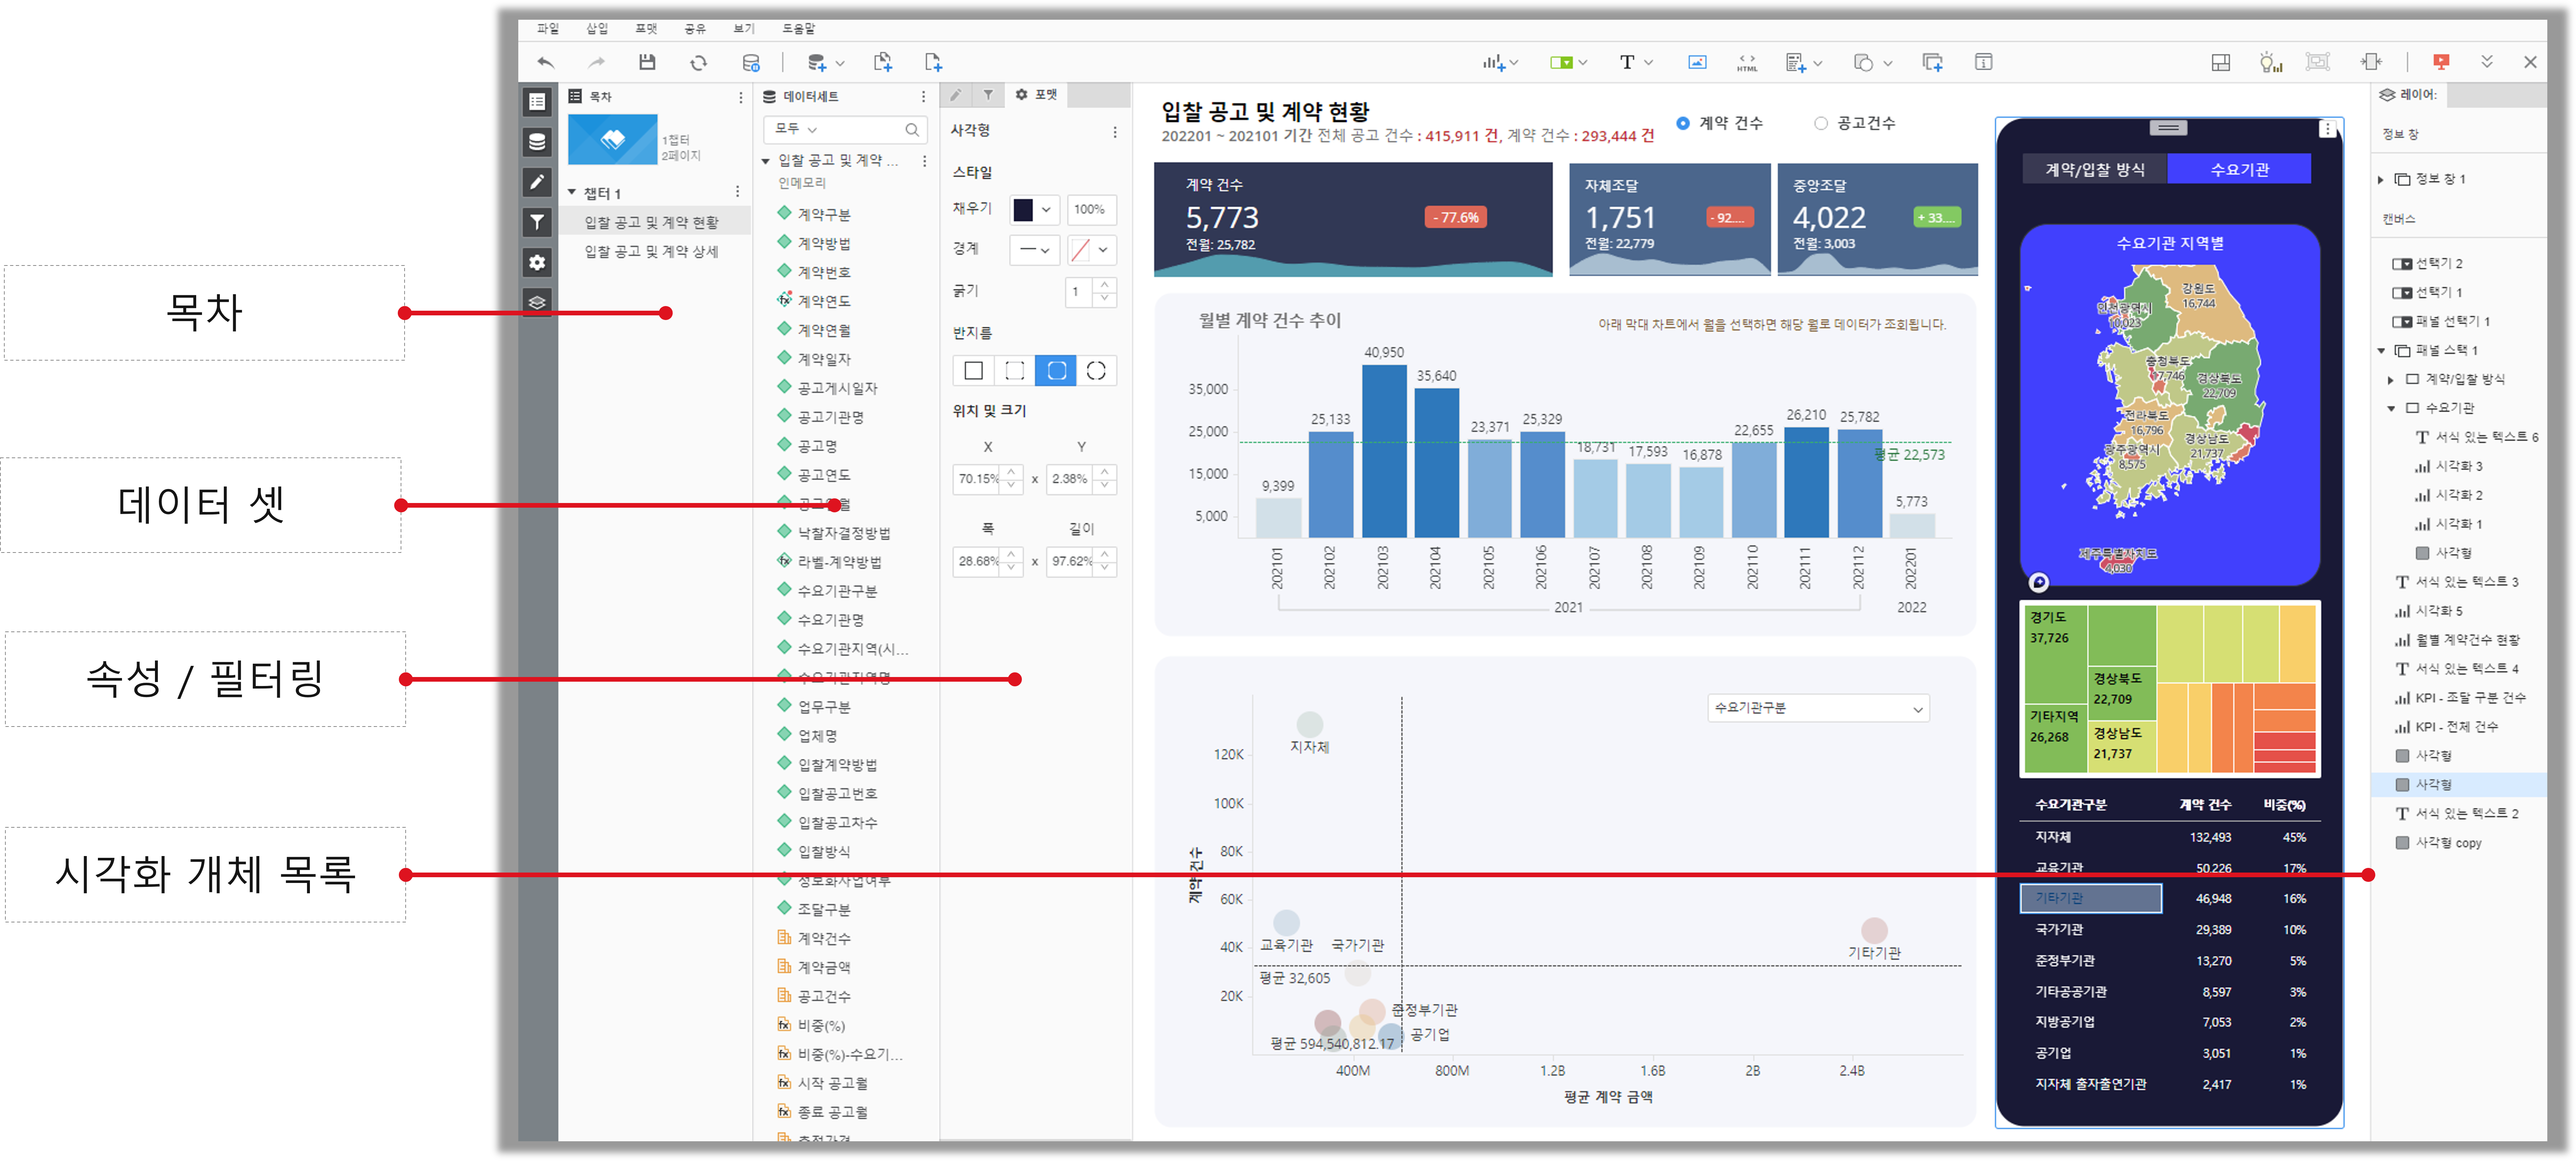Open the 삽입 menu
This screenshot has width=2576, height=1161.
[x=596, y=28]
